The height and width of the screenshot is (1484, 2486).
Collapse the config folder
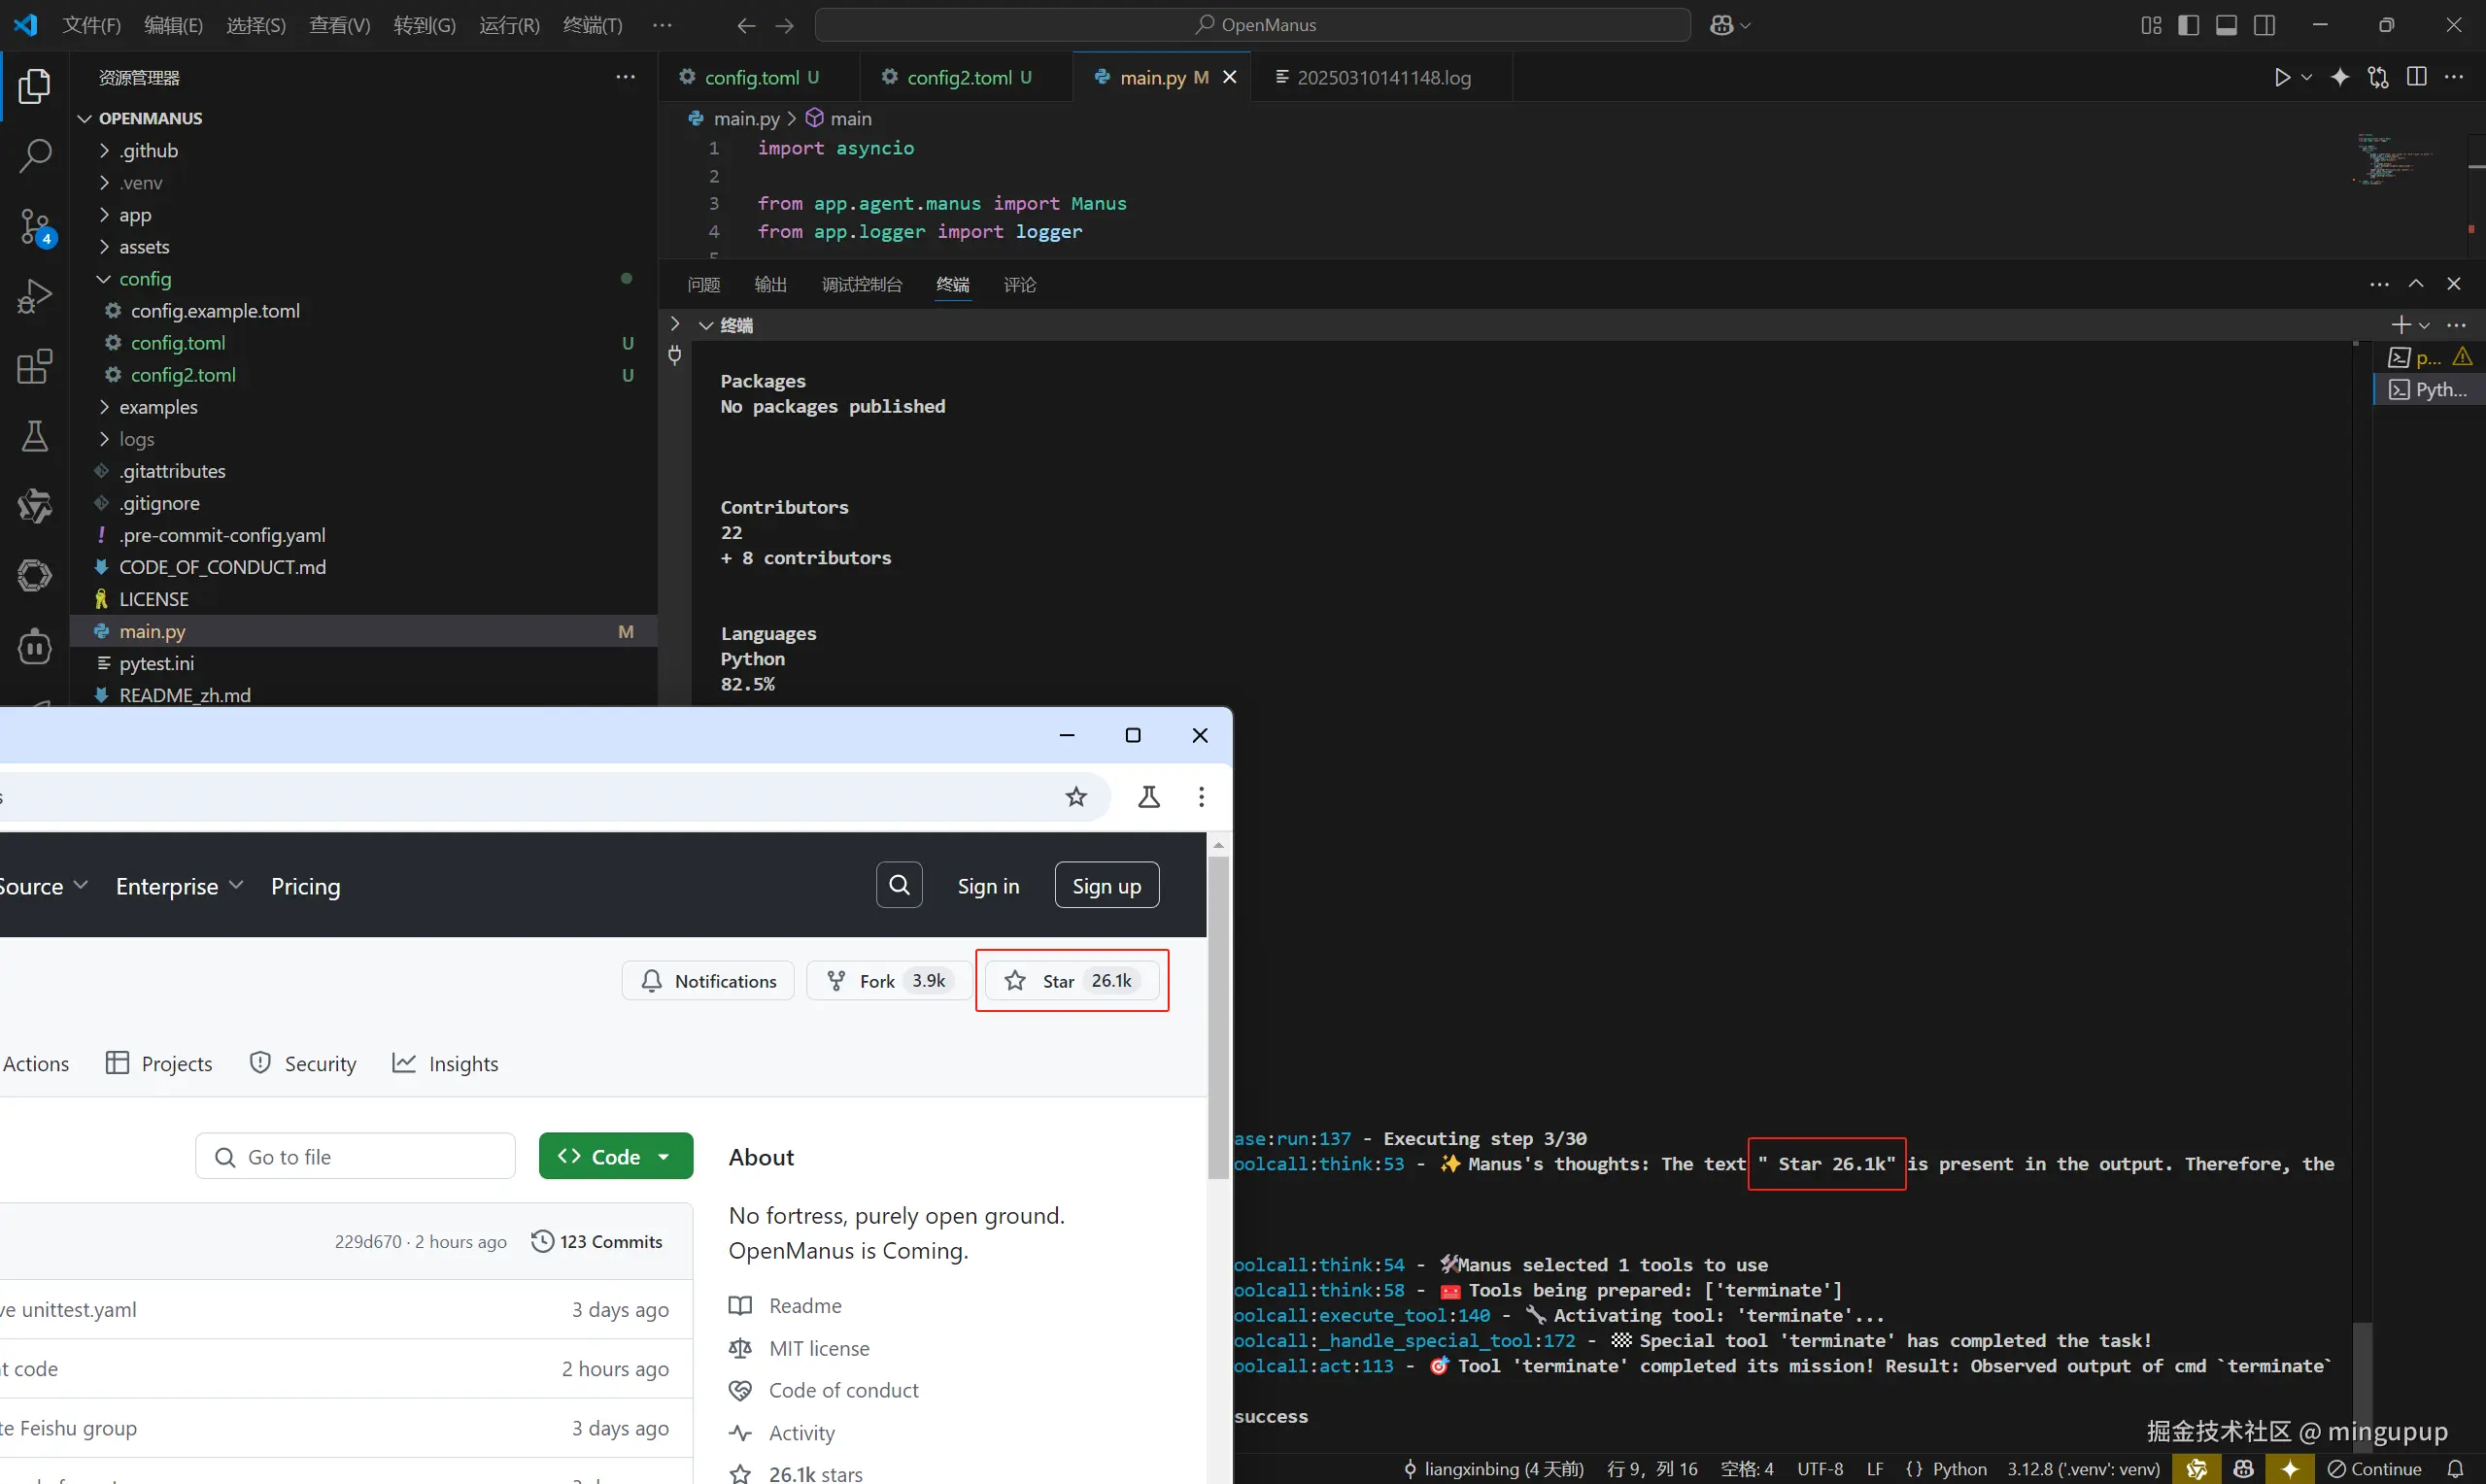pos(144,279)
